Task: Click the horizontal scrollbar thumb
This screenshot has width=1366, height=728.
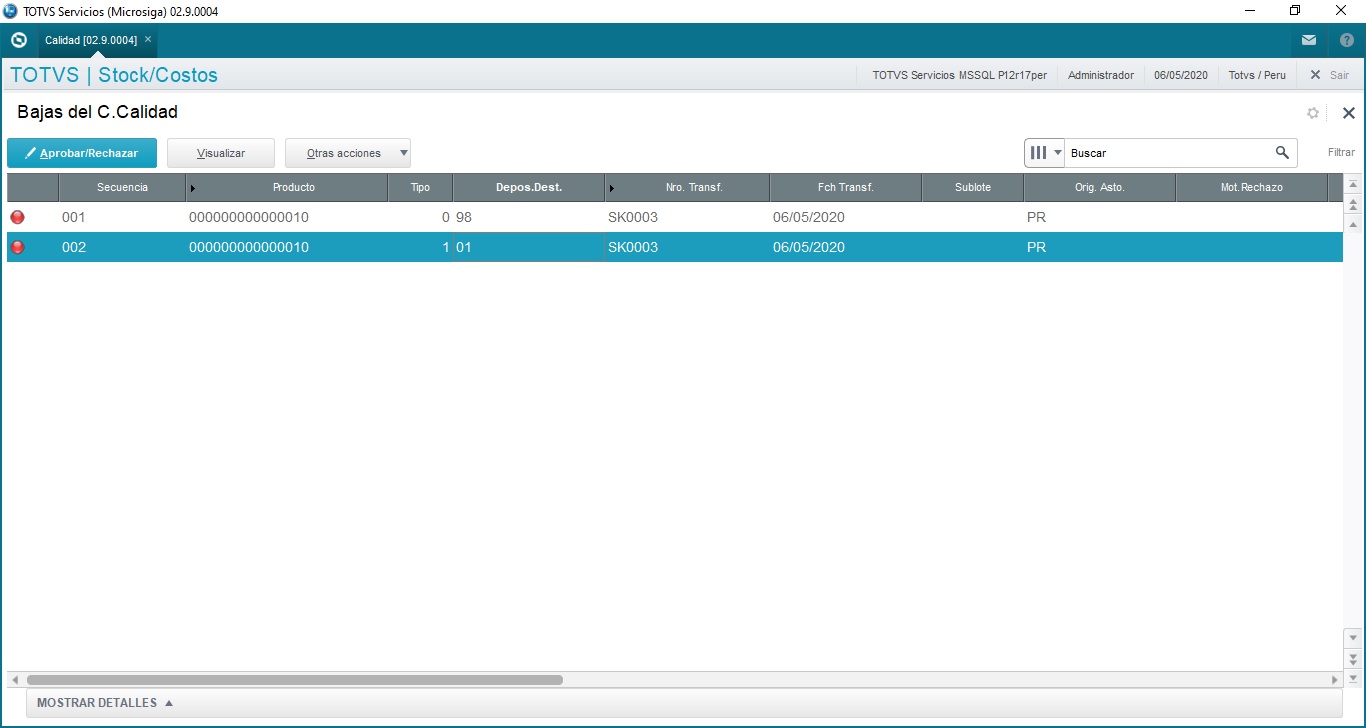Action: 295,680
